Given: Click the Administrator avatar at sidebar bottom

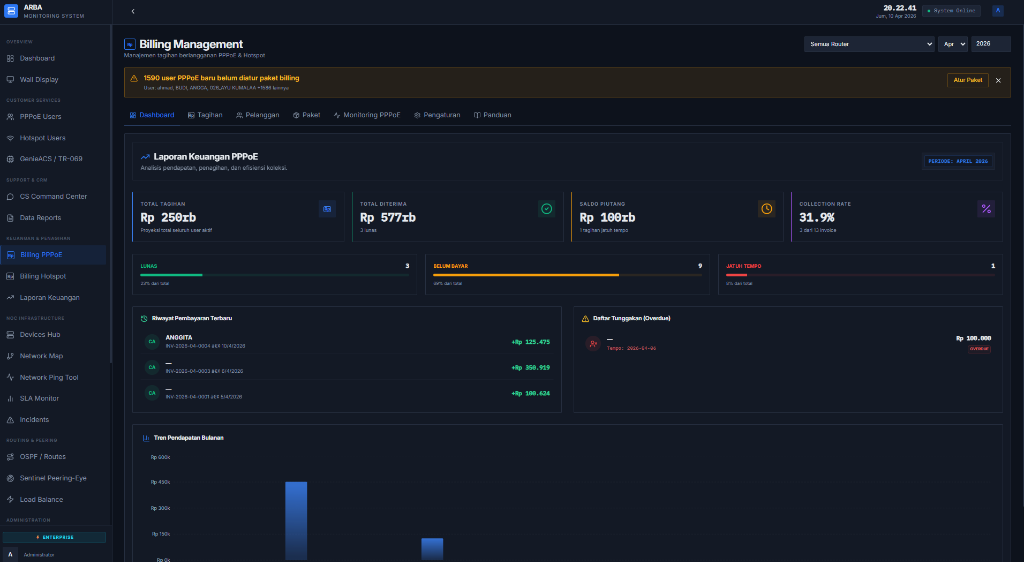Looking at the screenshot, I should point(10,555).
